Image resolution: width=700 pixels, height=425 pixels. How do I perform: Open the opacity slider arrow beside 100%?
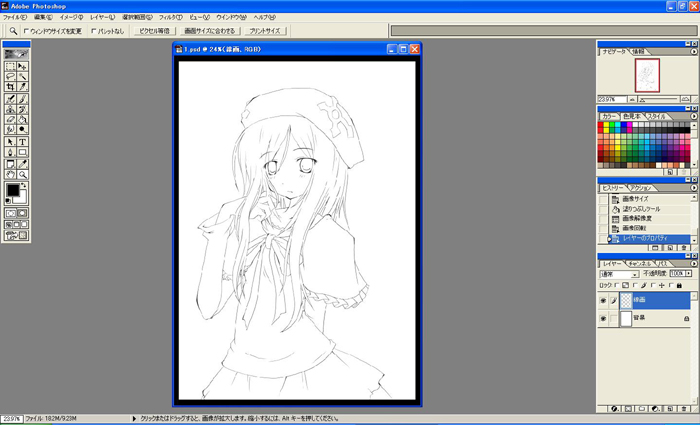tap(689, 273)
